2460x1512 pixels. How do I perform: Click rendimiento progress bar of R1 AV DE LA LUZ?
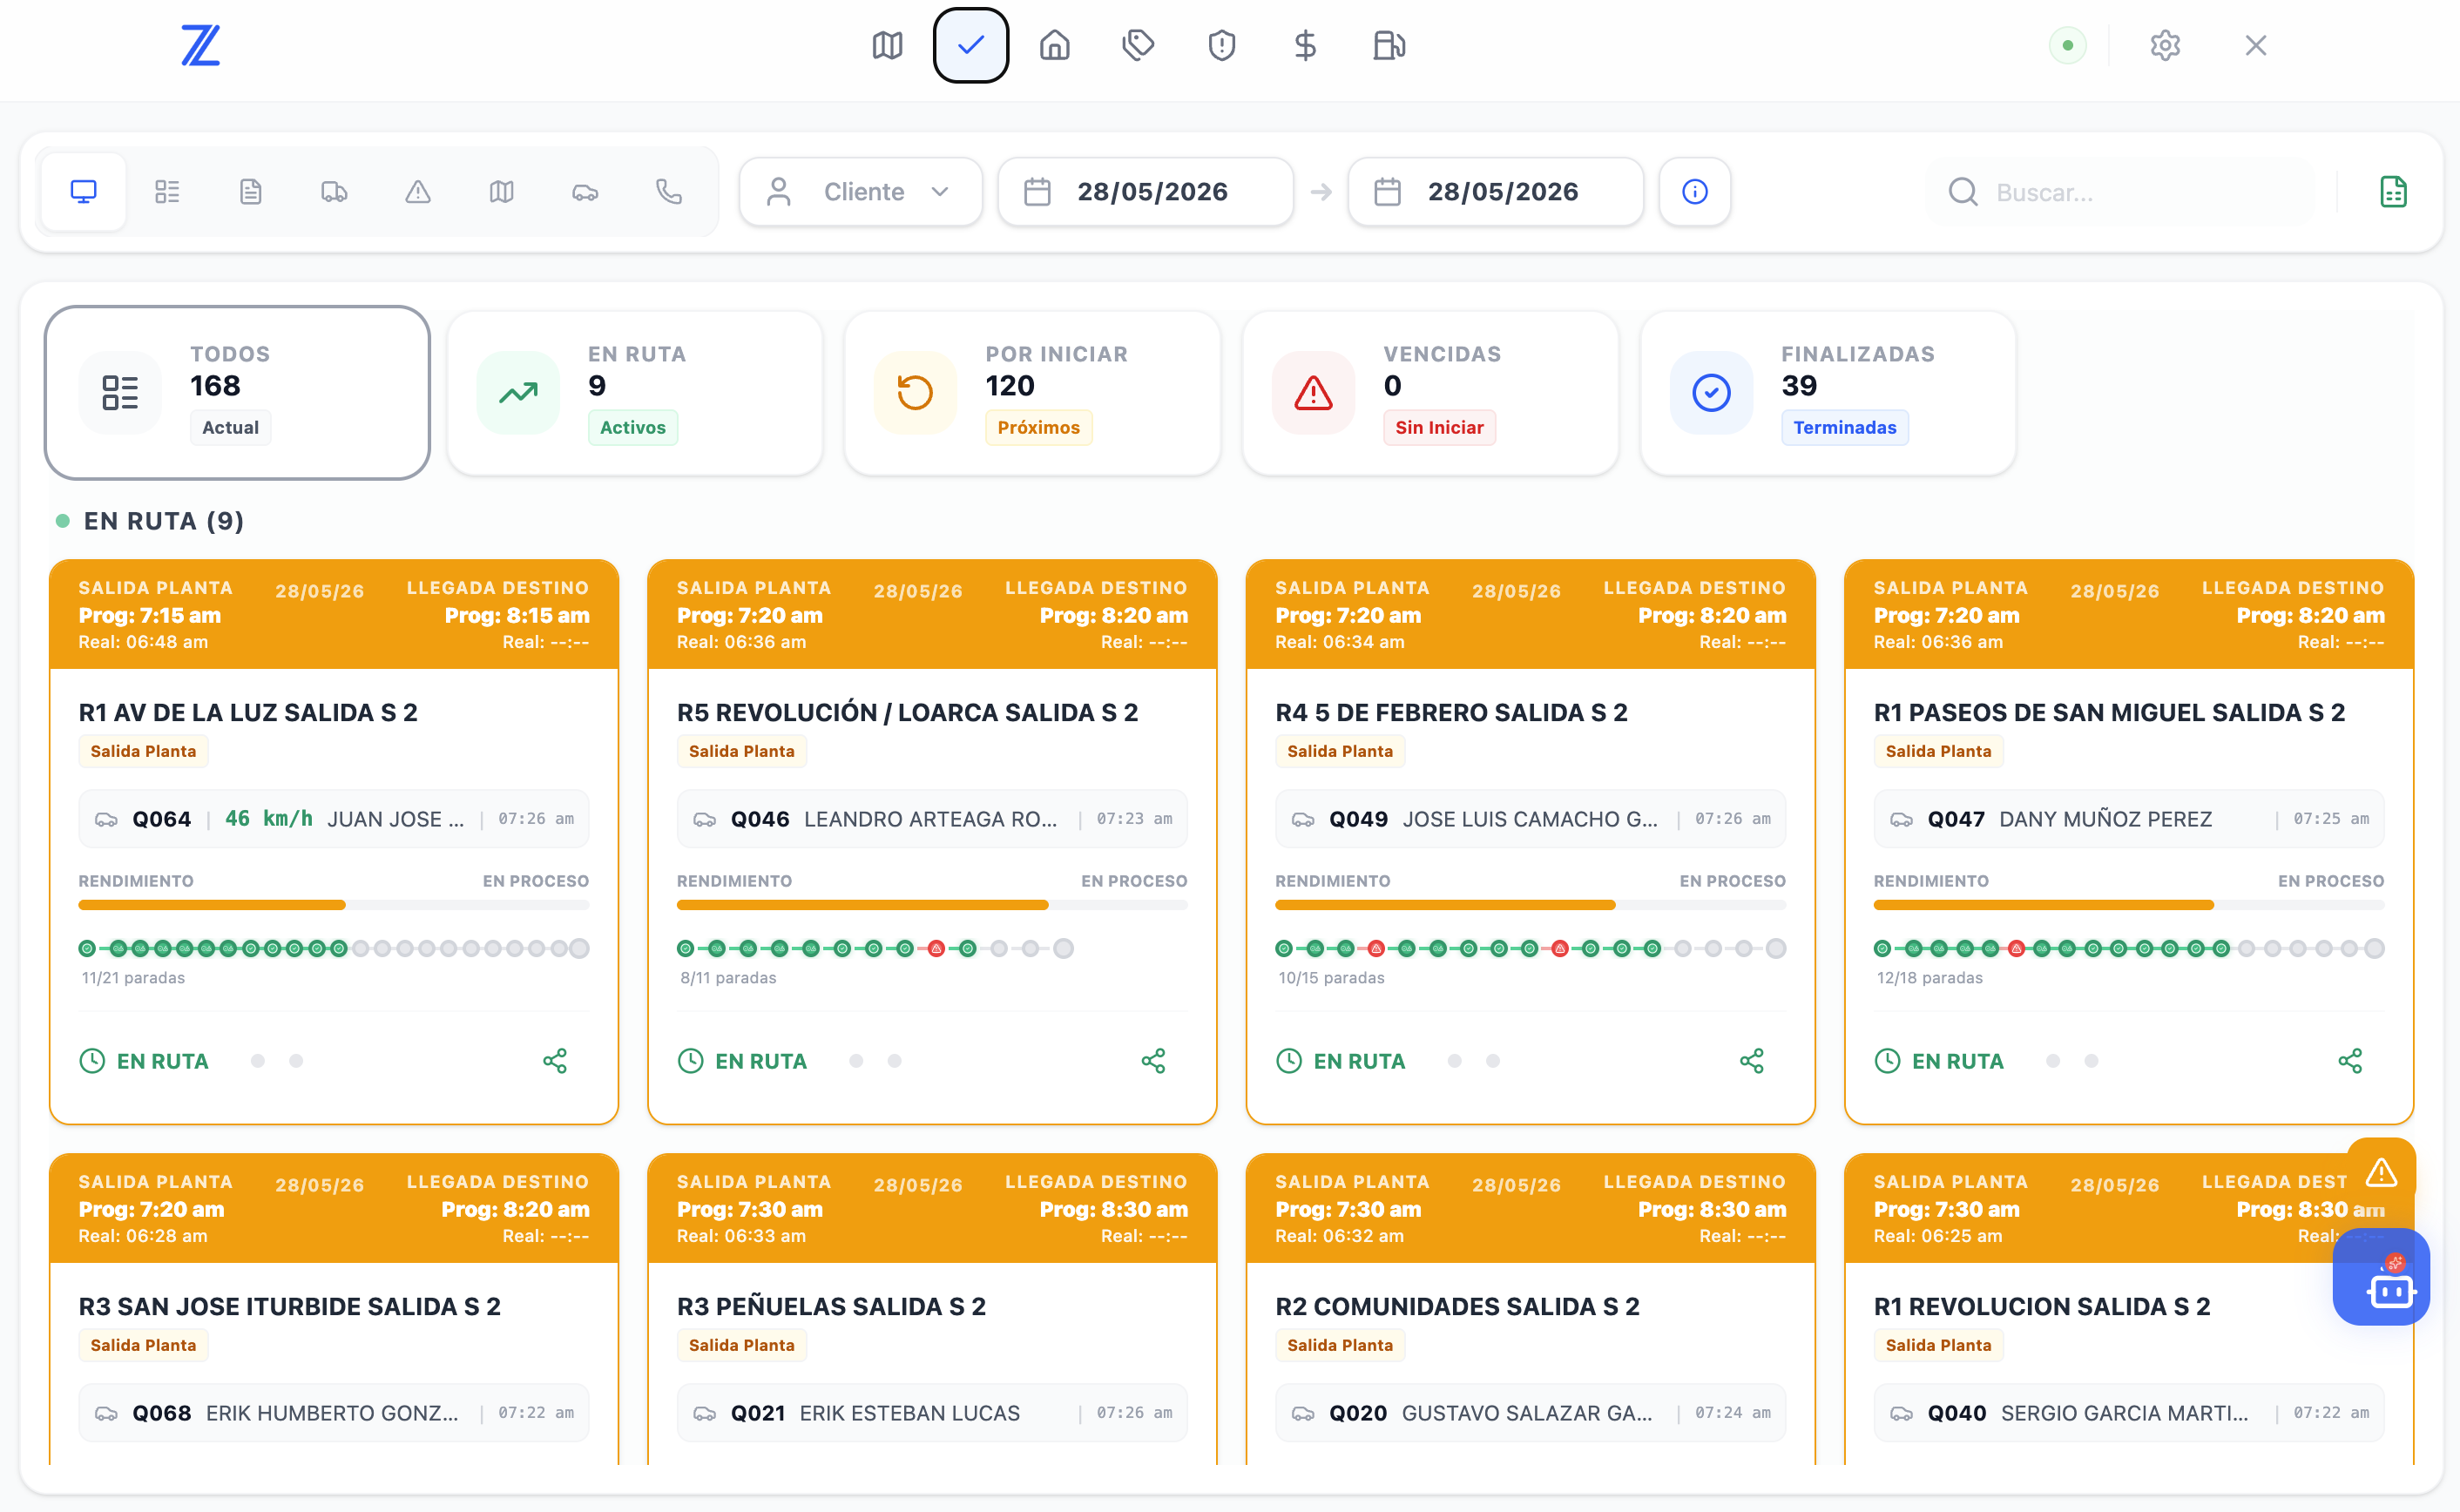[x=334, y=905]
